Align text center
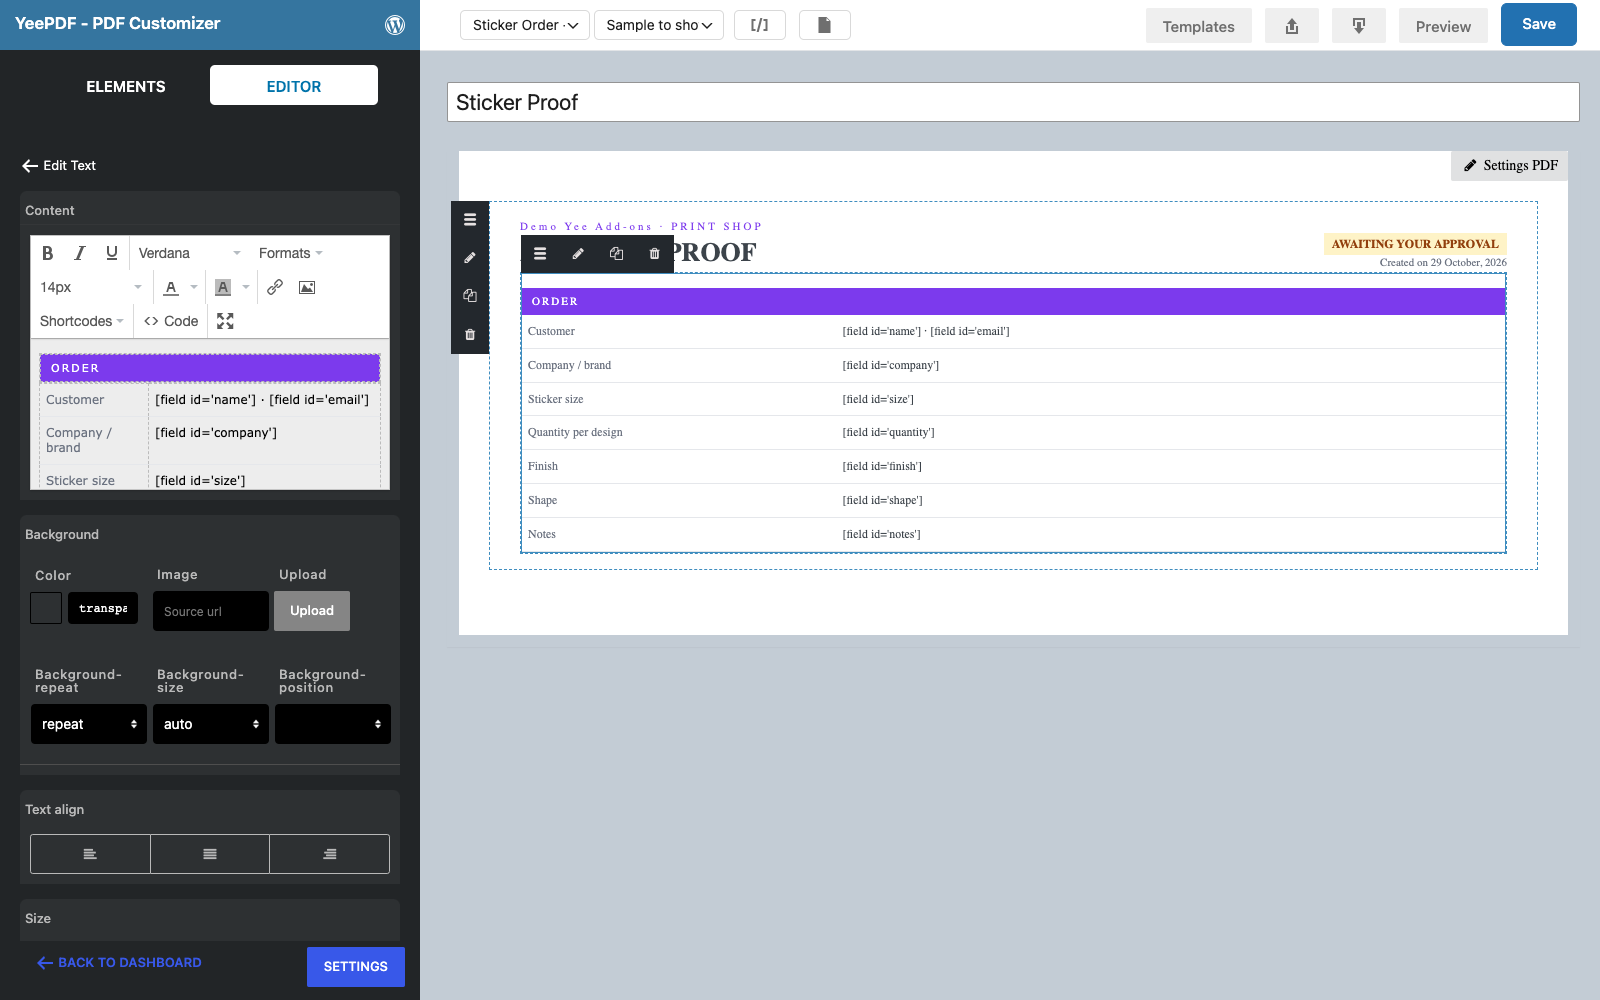Image resolution: width=1600 pixels, height=1000 pixels. point(210,854)
